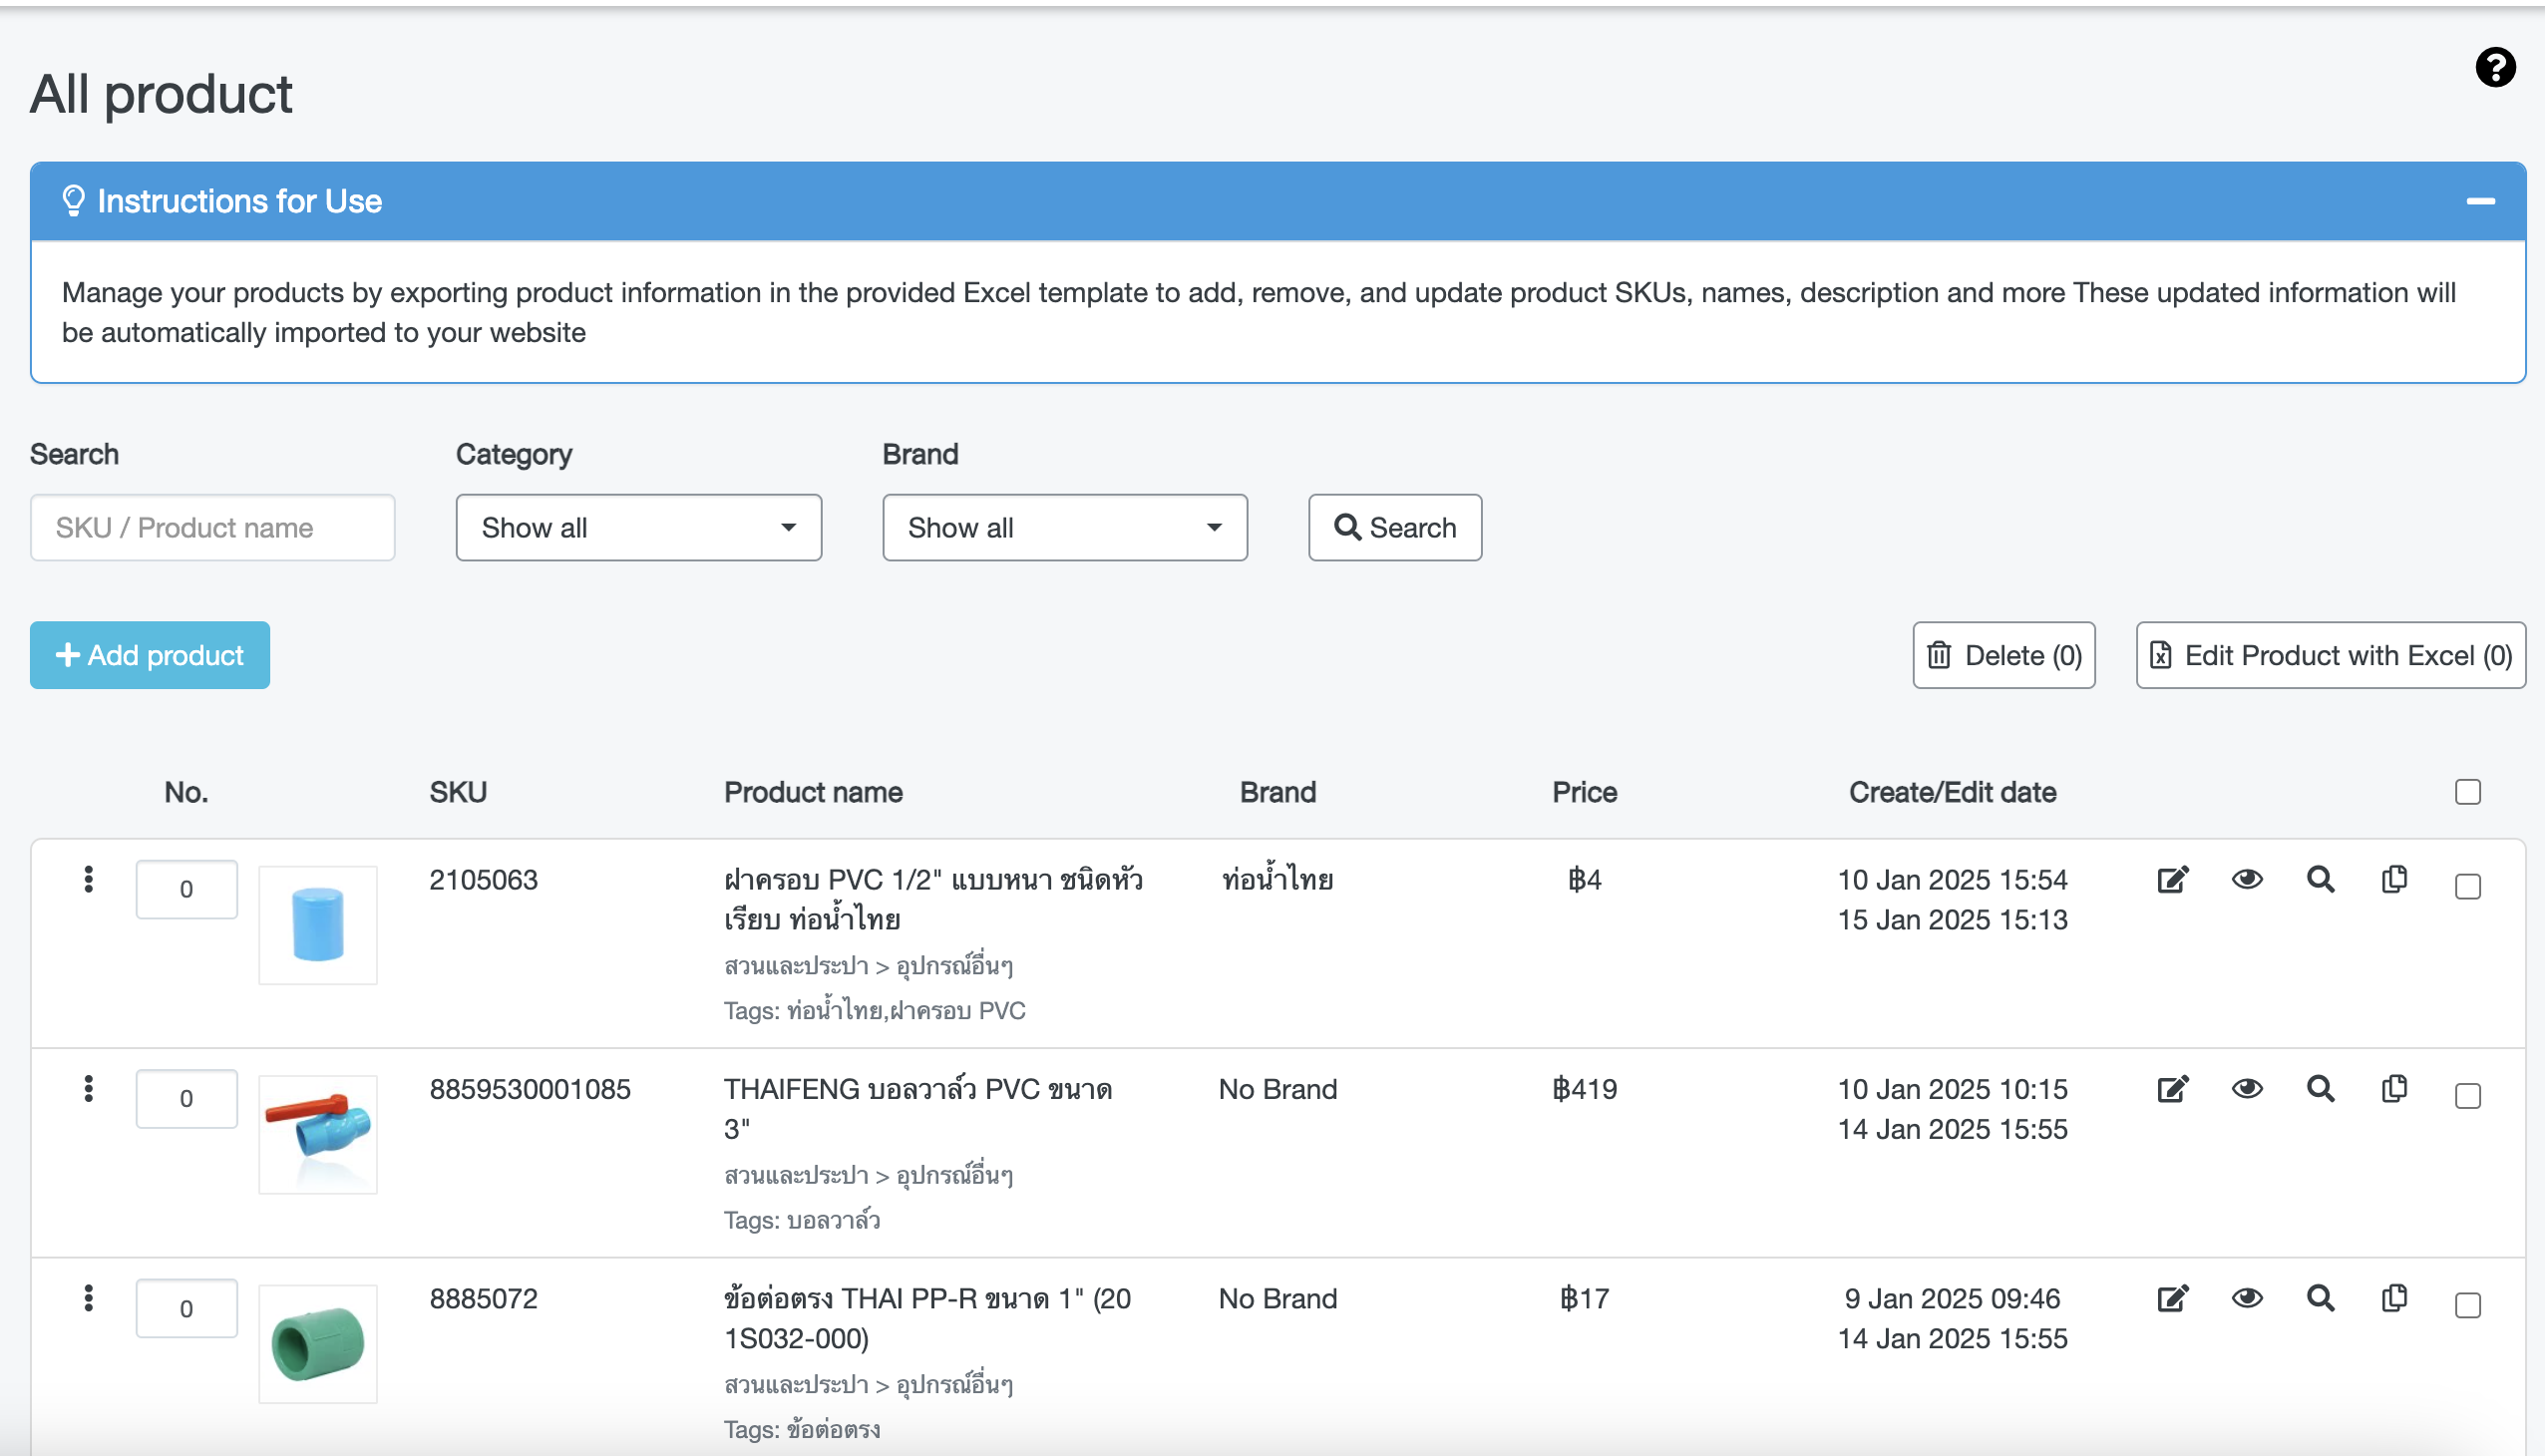This screenshot has height=1456, width=2545.
Task: Click the Search button
Action: pyautogui.click(x=1394, y=528)
